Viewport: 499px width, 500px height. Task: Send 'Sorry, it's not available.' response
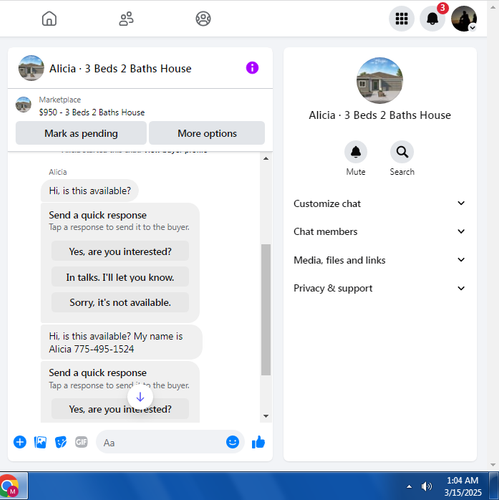click(x=120, y=302)
